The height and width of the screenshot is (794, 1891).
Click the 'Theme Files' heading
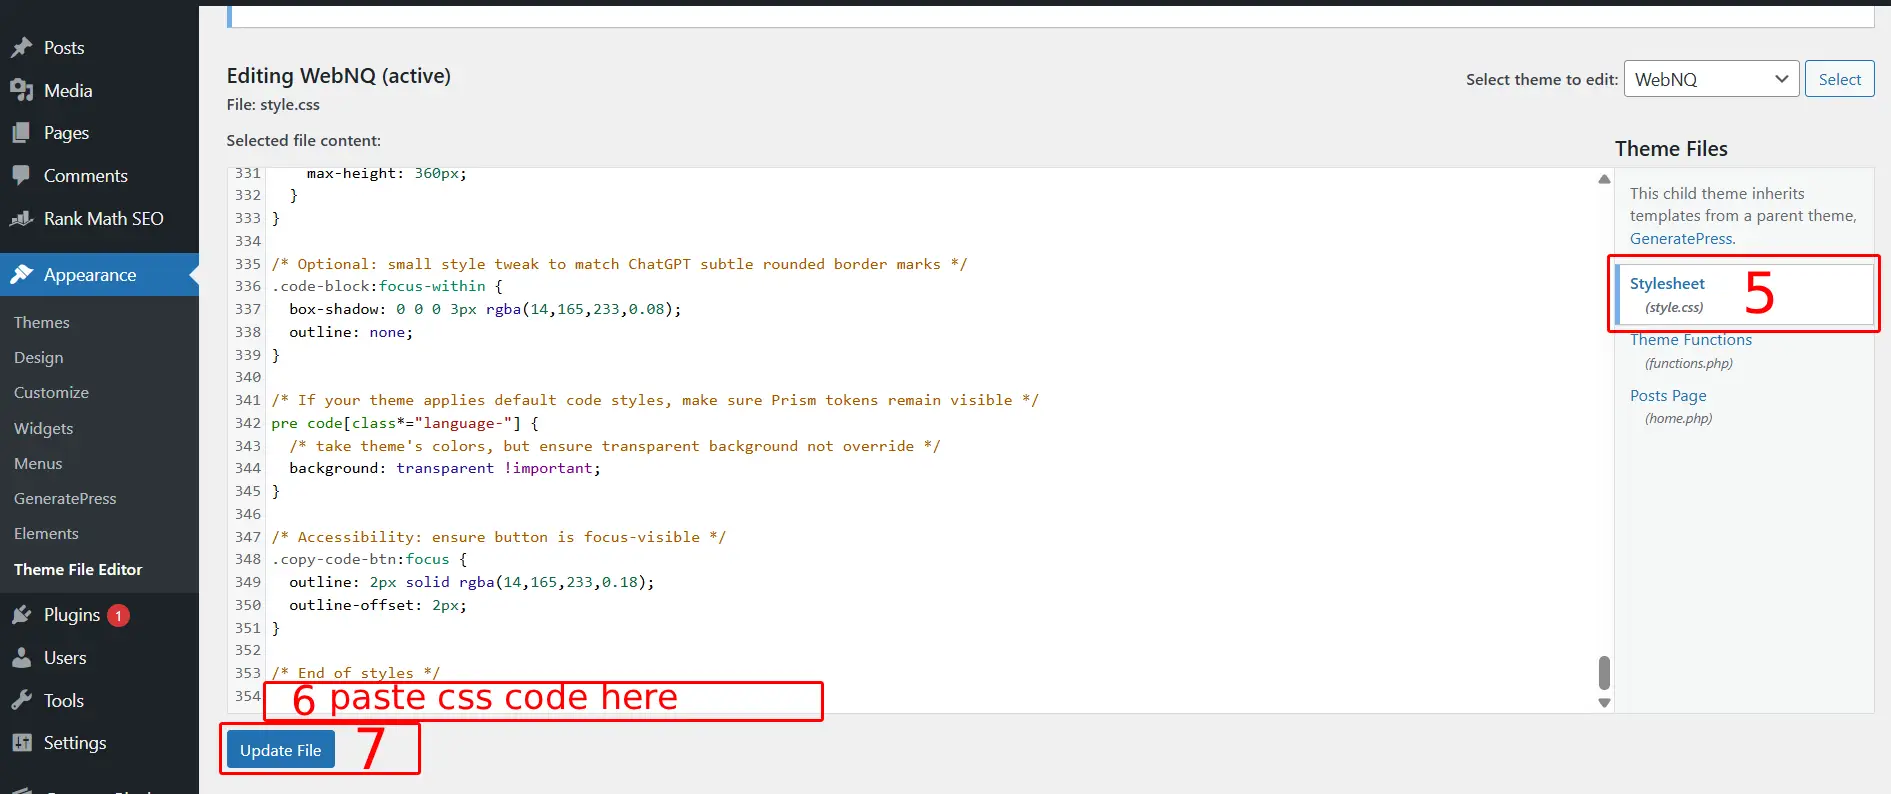pyautogui.click(x=1671, y=149)
